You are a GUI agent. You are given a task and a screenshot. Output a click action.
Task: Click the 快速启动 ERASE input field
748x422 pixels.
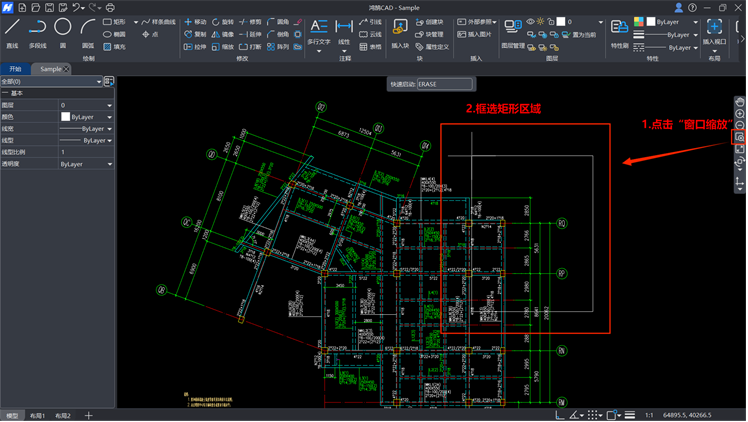click(x=444, y=84)
